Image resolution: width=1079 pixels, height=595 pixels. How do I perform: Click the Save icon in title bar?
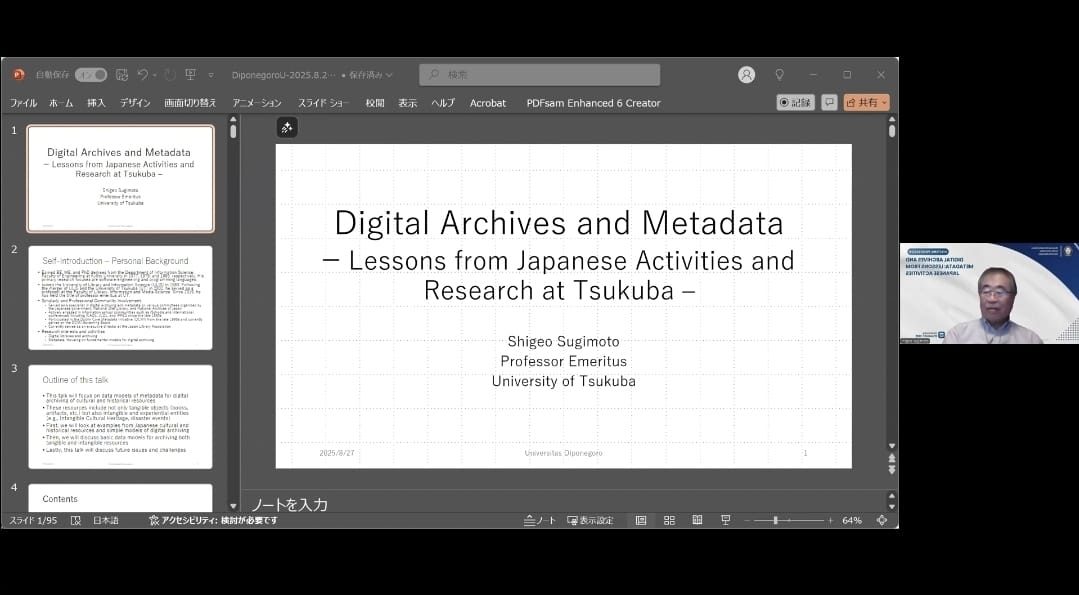point(122,75)
